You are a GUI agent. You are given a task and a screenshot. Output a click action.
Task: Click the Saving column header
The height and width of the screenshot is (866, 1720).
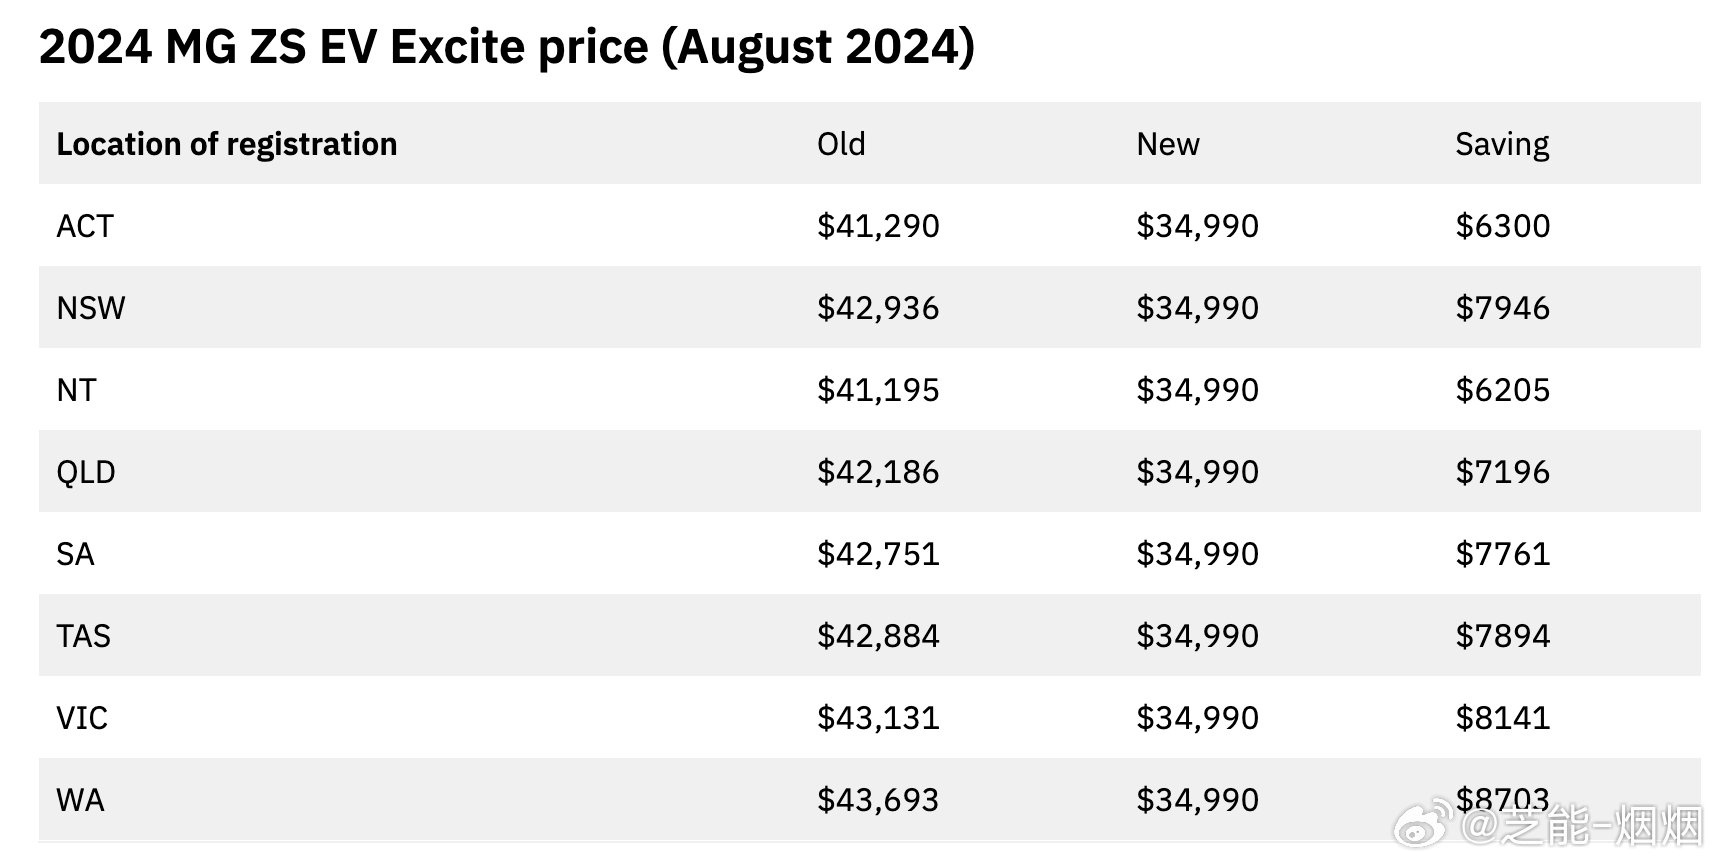tap(1501, 144)
